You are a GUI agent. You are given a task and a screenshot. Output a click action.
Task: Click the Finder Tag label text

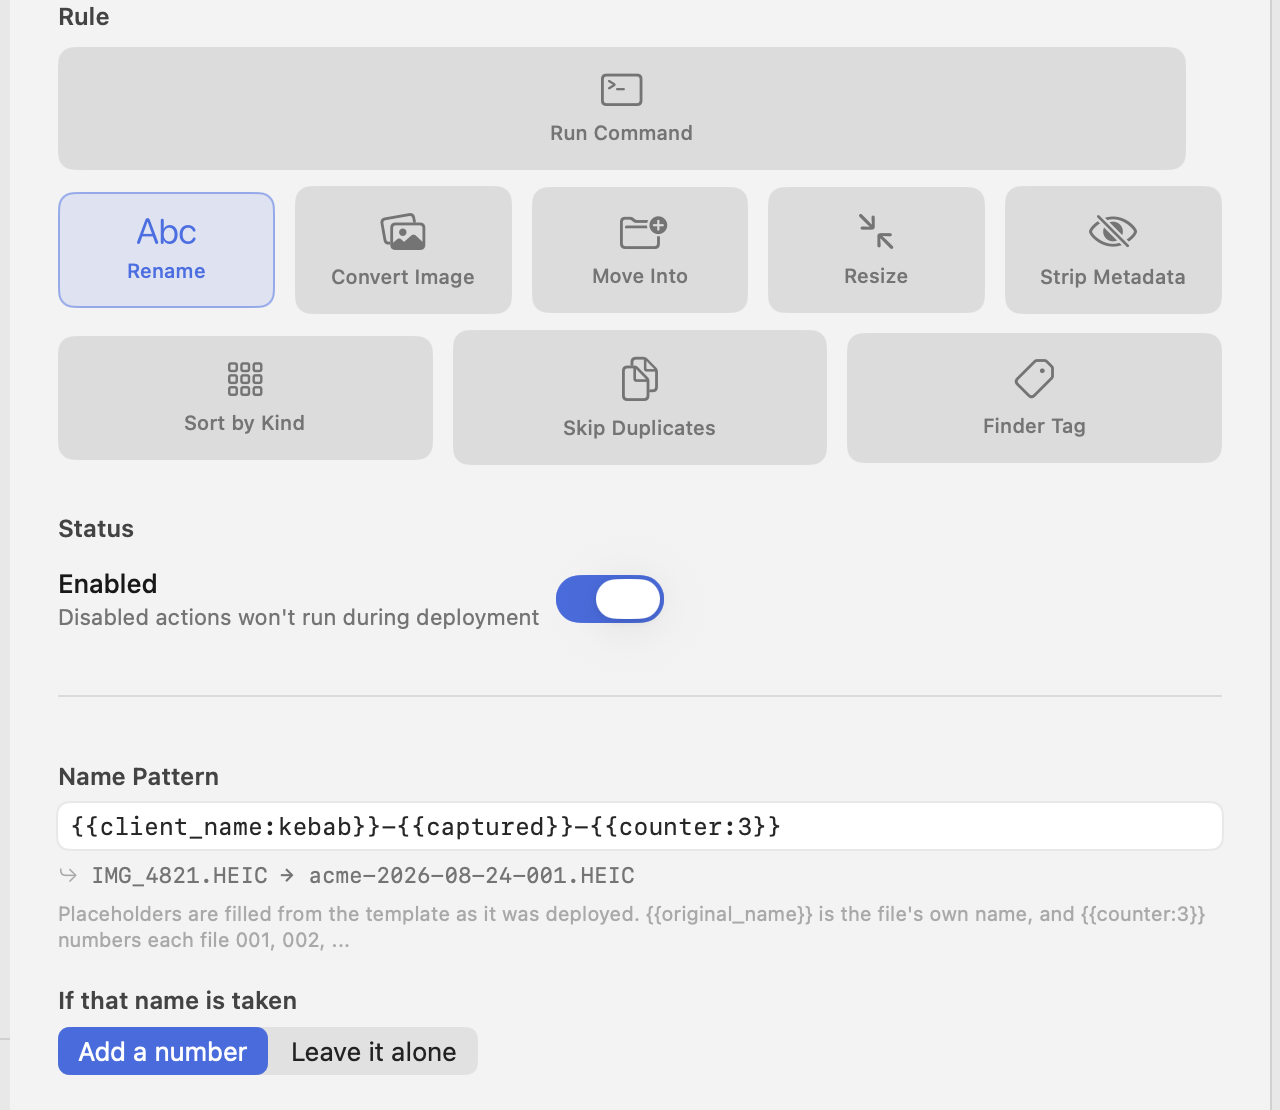[x=1034, y=426]
